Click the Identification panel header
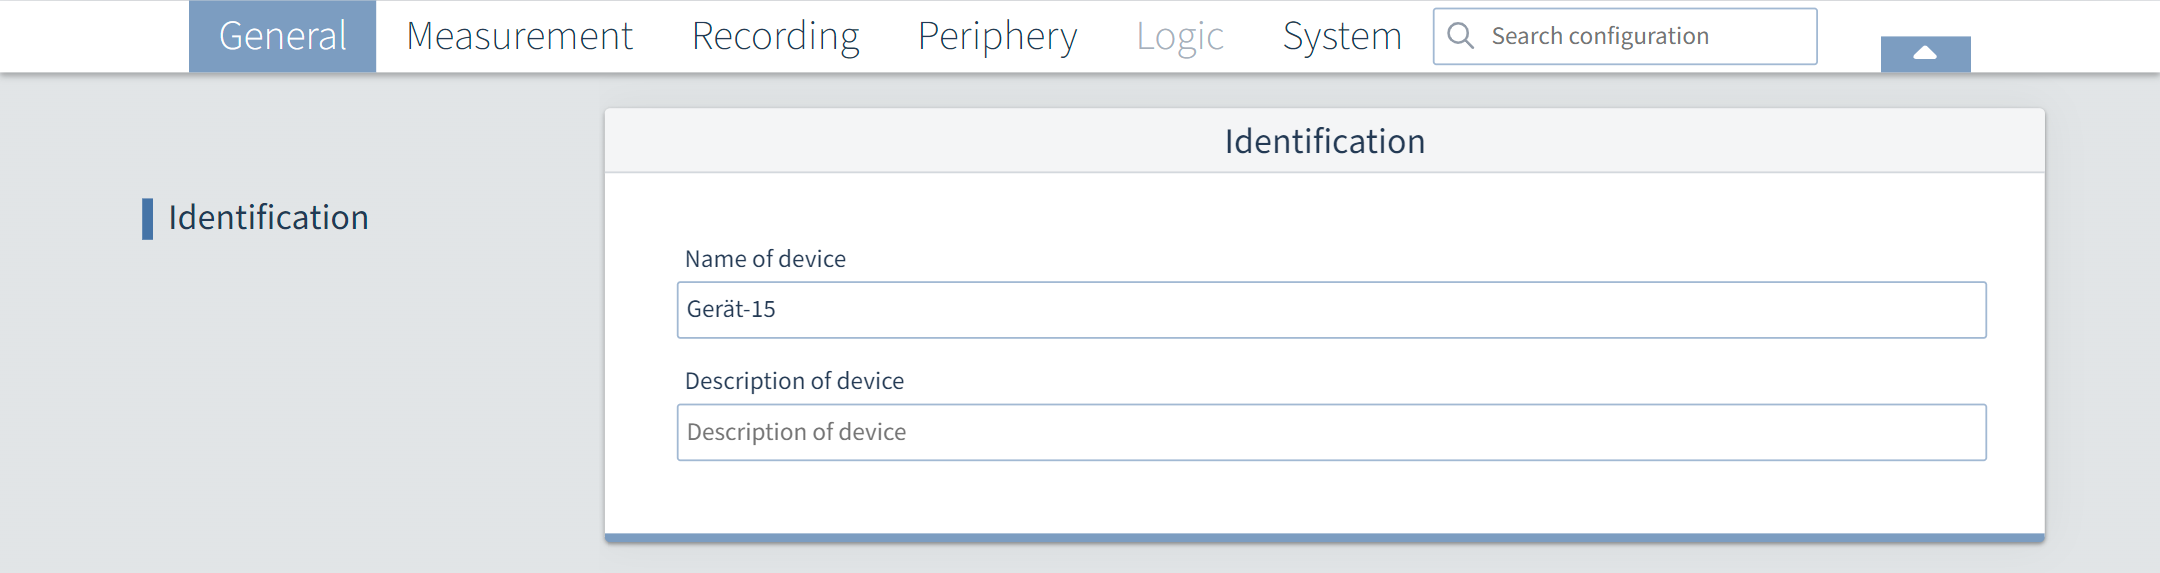This screenshot has height=573, width=2160. [1324, 141]
